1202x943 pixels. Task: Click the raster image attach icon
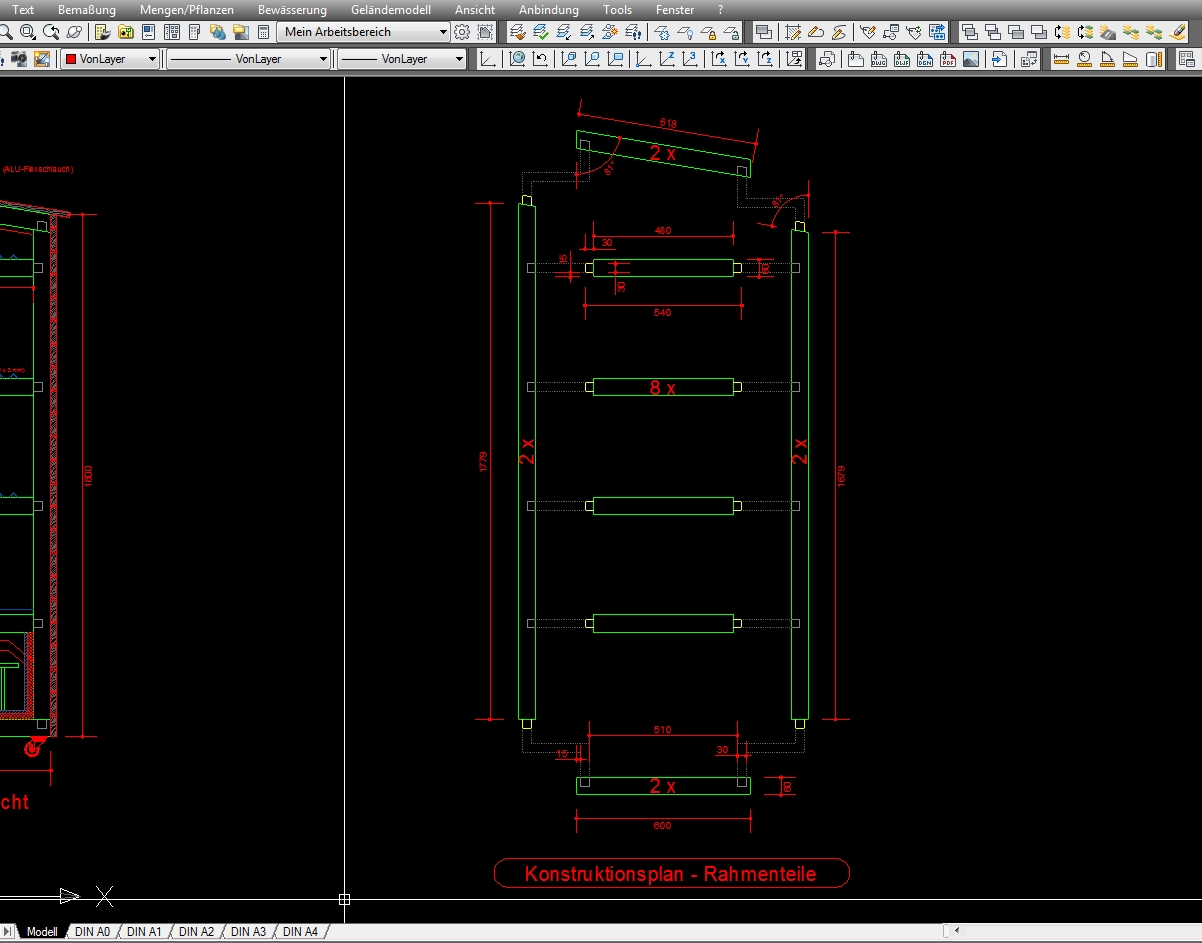tap(971, 59)
